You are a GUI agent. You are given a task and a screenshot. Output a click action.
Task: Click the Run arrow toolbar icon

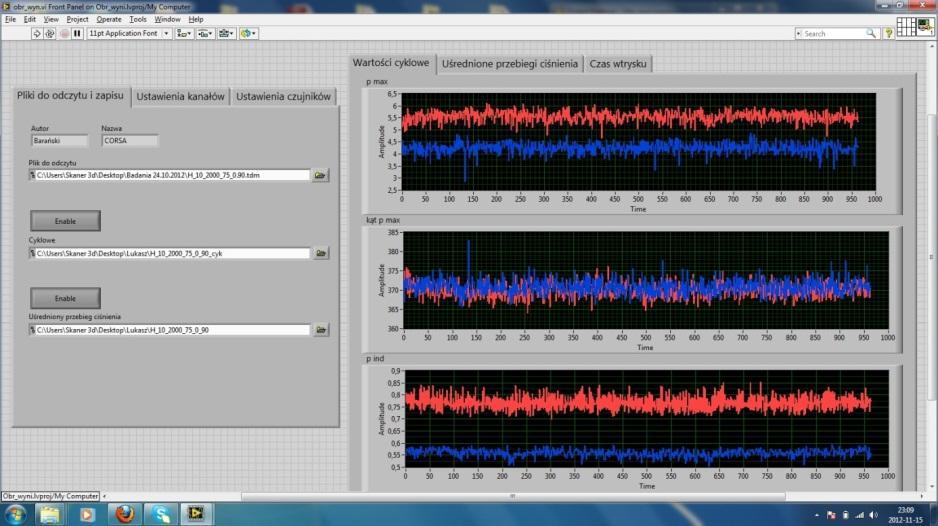tap(36, 34)
